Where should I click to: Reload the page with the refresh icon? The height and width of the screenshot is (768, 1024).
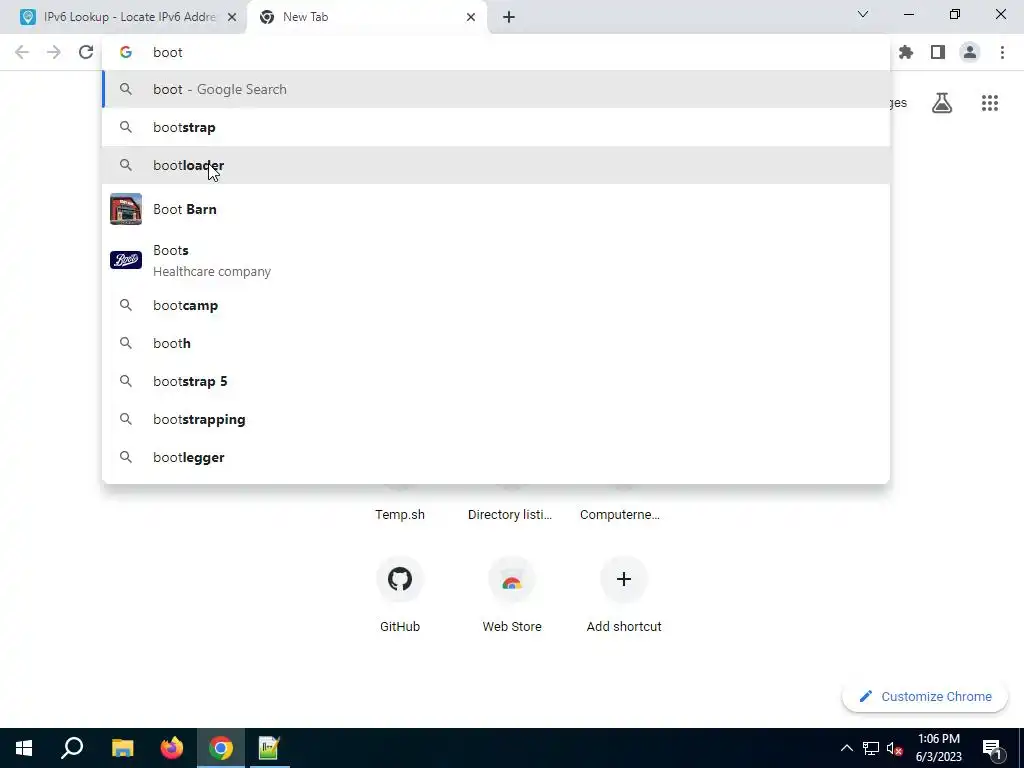pos(86,52)
